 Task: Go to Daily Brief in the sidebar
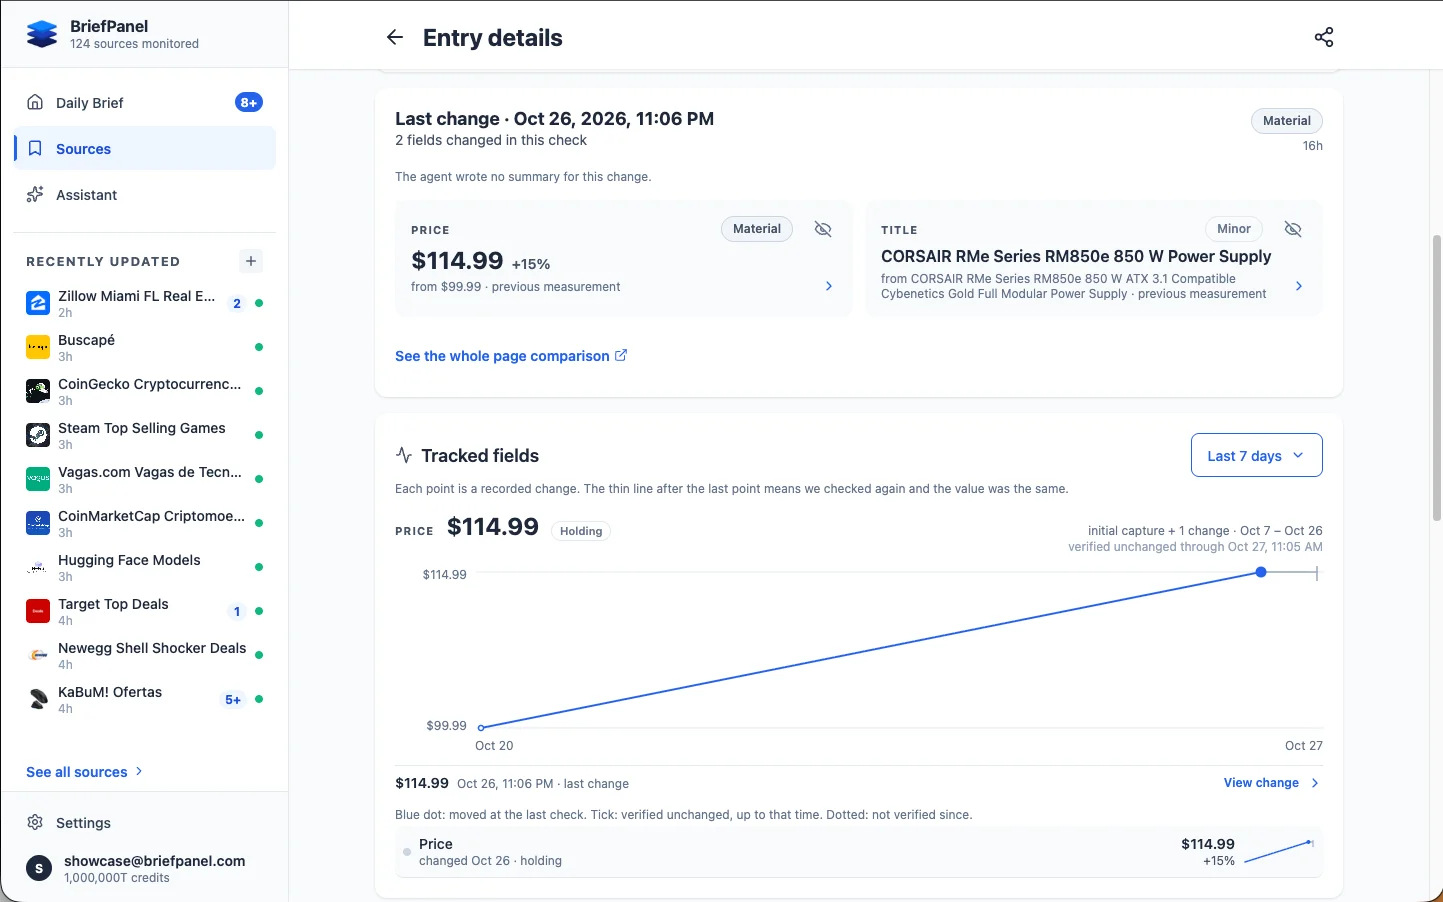click(x=145, y=103)
